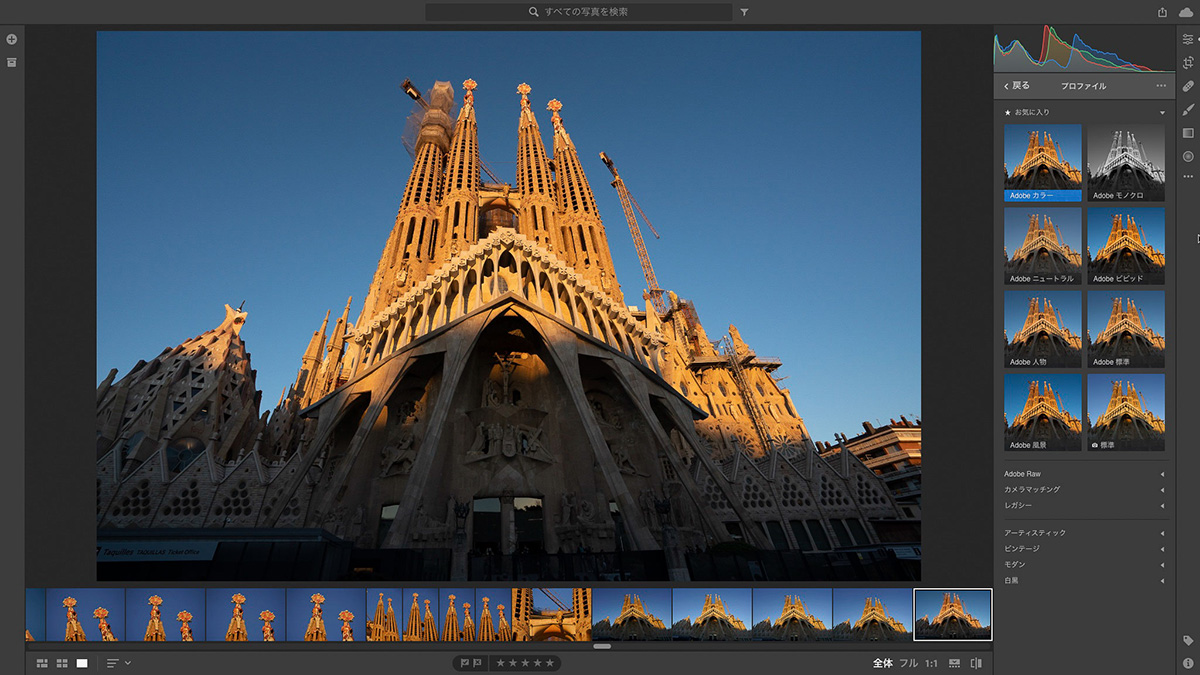This screenshot has height=675, width=1200.
Task: Expand the Adobe Raw profile group
Action: 1162,474
